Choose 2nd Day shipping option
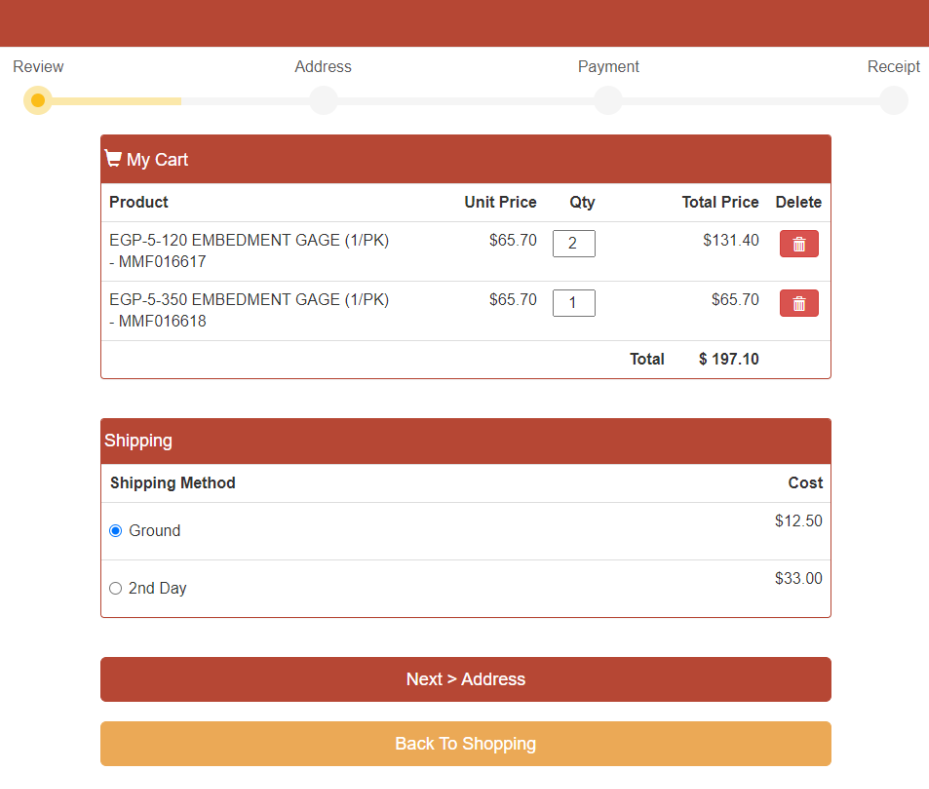The width and height of the screenshot is (929, 789). pos(116,588)
